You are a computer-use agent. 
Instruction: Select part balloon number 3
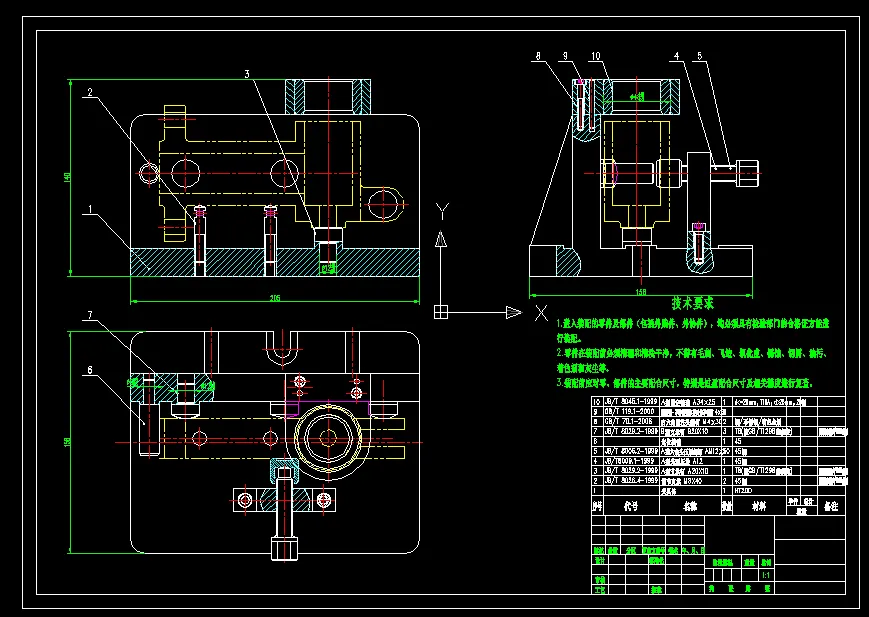click(247, 74)
